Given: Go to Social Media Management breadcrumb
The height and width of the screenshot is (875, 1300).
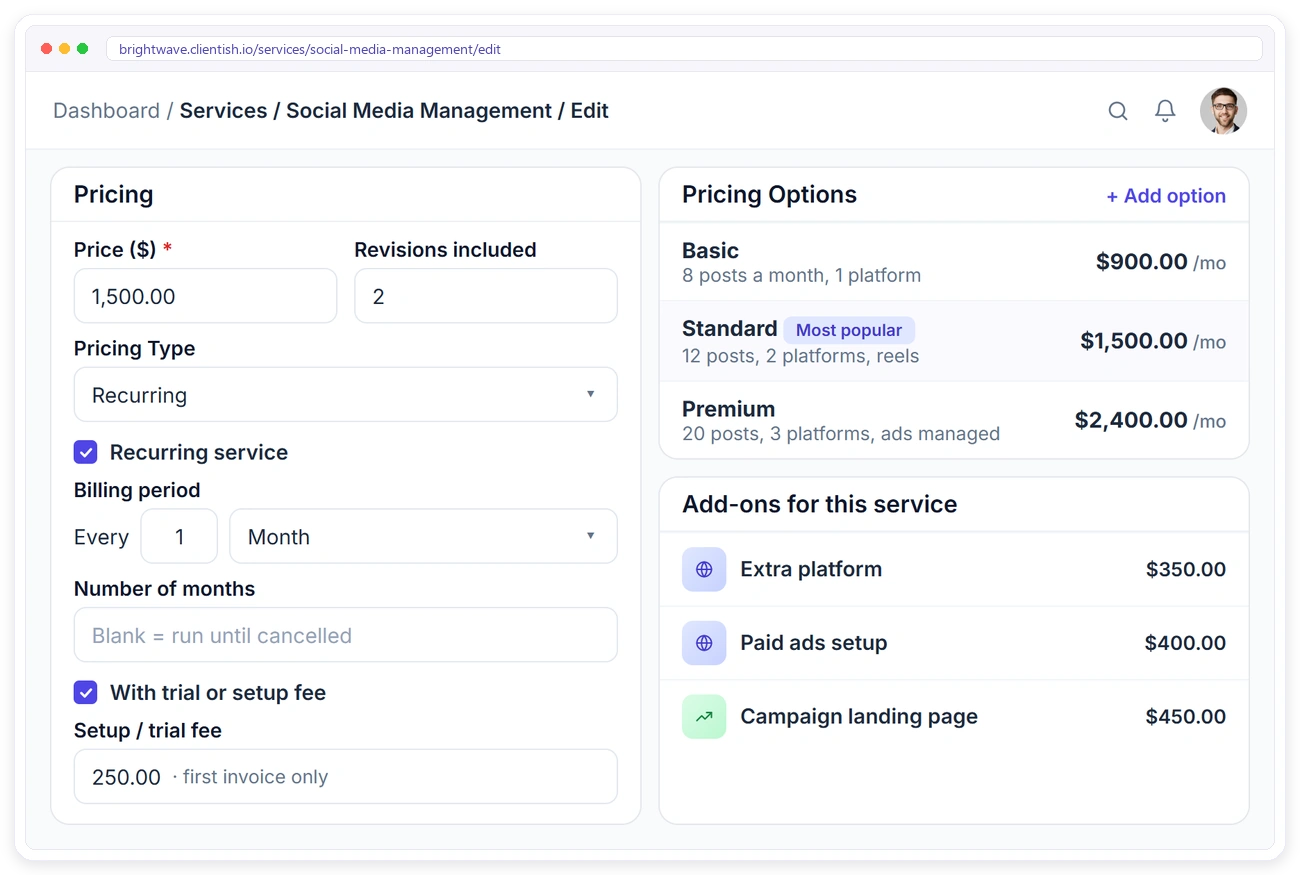Looking at the screenshot, I should (x=419, y=111).
